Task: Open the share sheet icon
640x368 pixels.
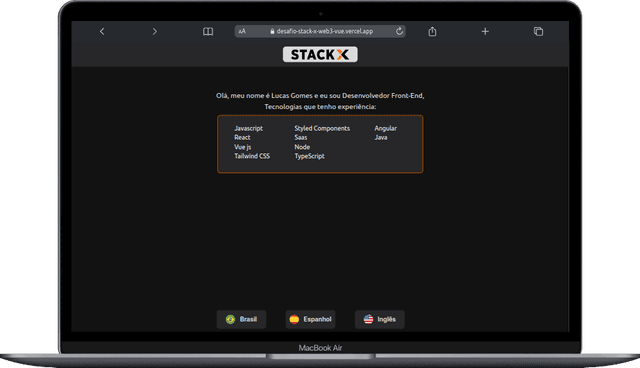Action: tap(432, 31)
